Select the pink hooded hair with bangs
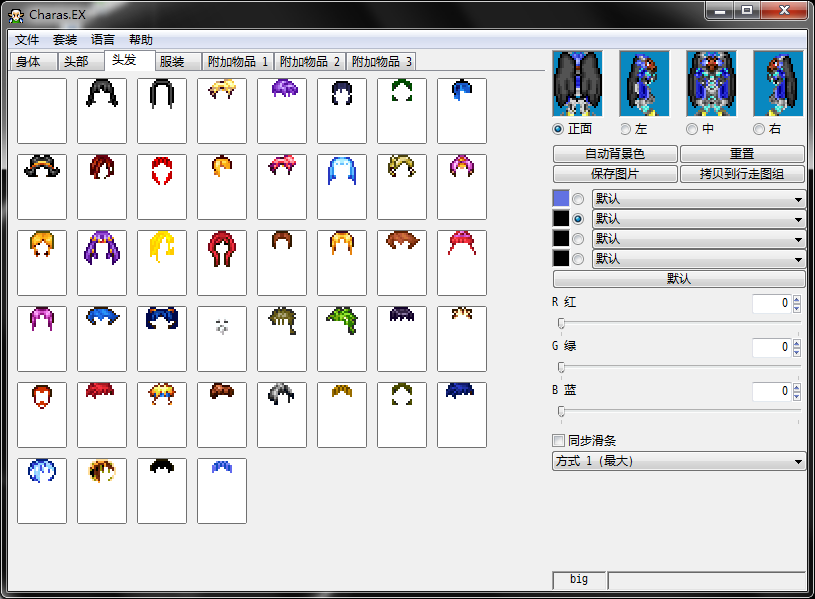 pos(462,187)
